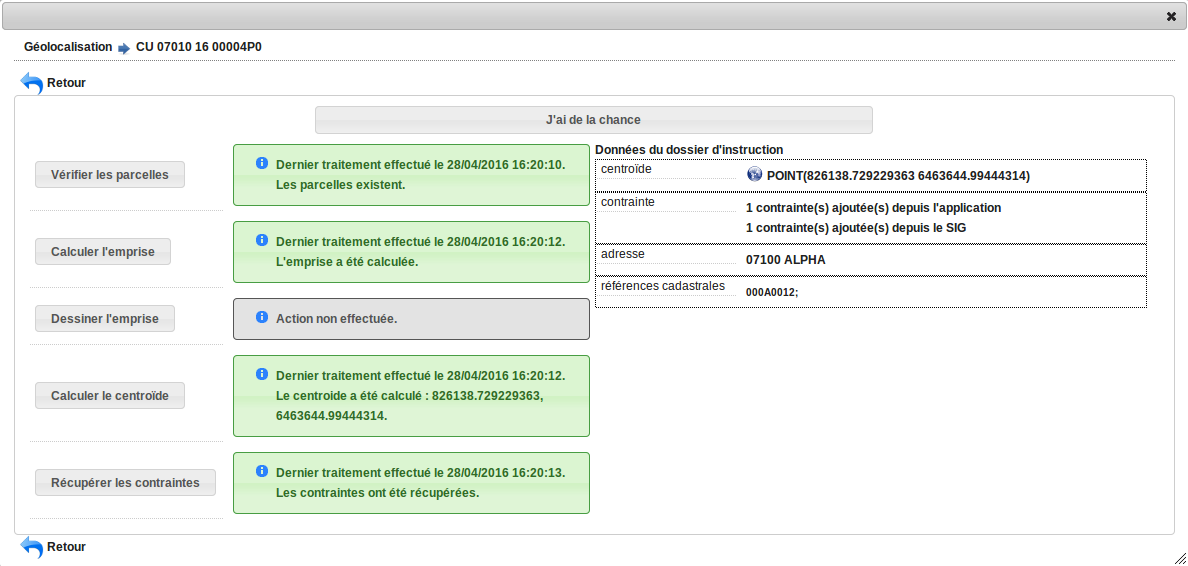Launch Calculer le centroïde
The image size is (1188, 566).
pyautogui.click(x=110, y=396)
